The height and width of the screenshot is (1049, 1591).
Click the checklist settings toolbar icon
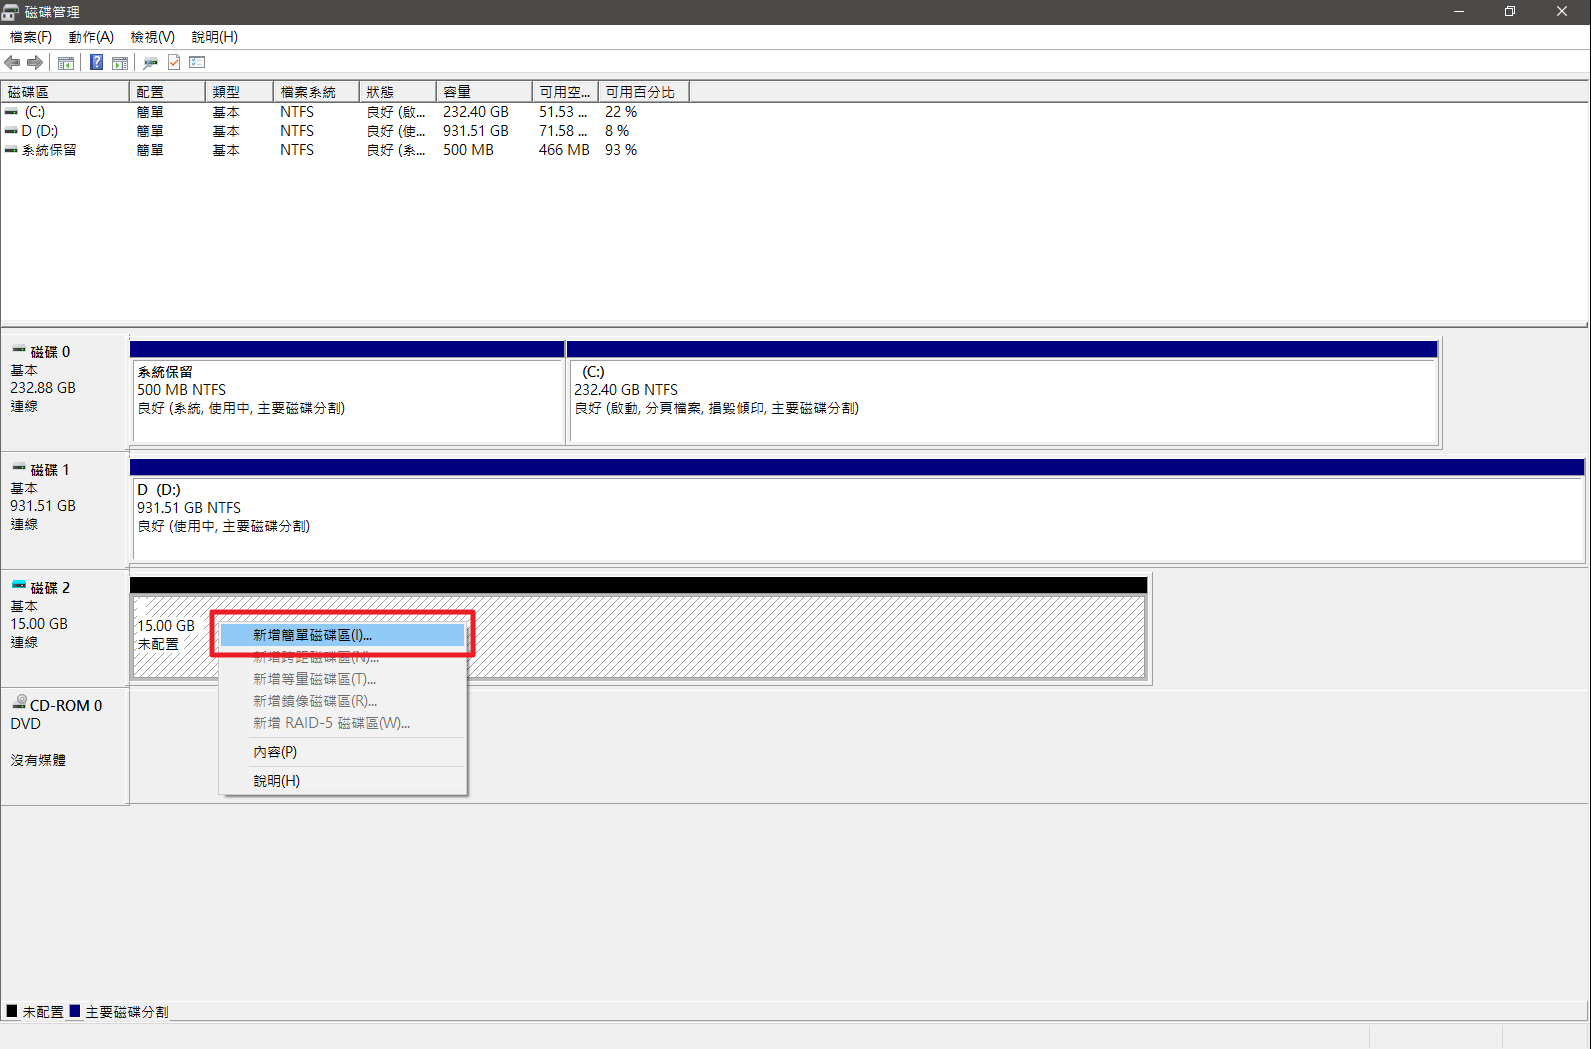pyautogui.click(x=197, y=63)
